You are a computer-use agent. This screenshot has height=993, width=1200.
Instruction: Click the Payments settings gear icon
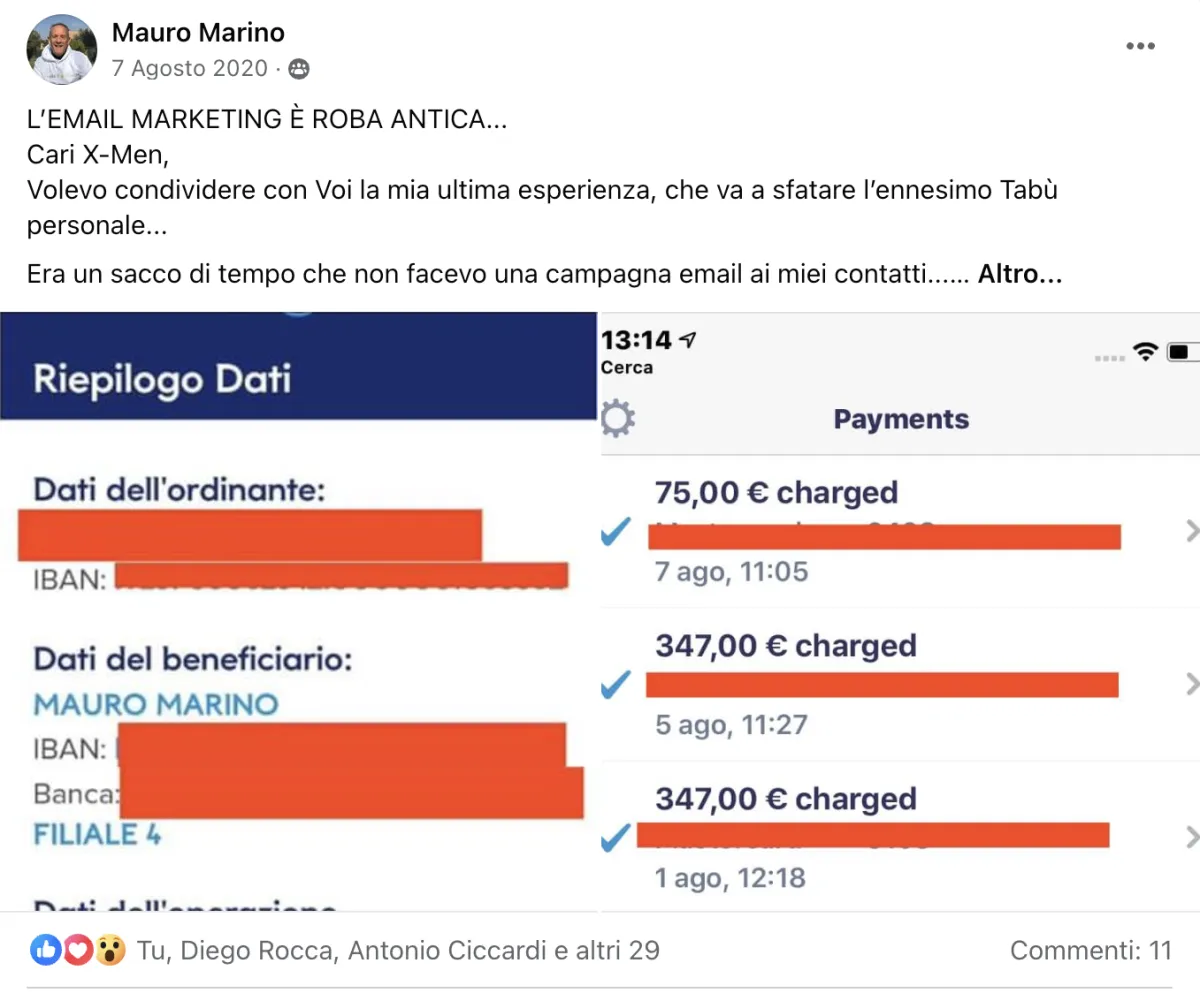pyautogui.click(x=618, y=419)
